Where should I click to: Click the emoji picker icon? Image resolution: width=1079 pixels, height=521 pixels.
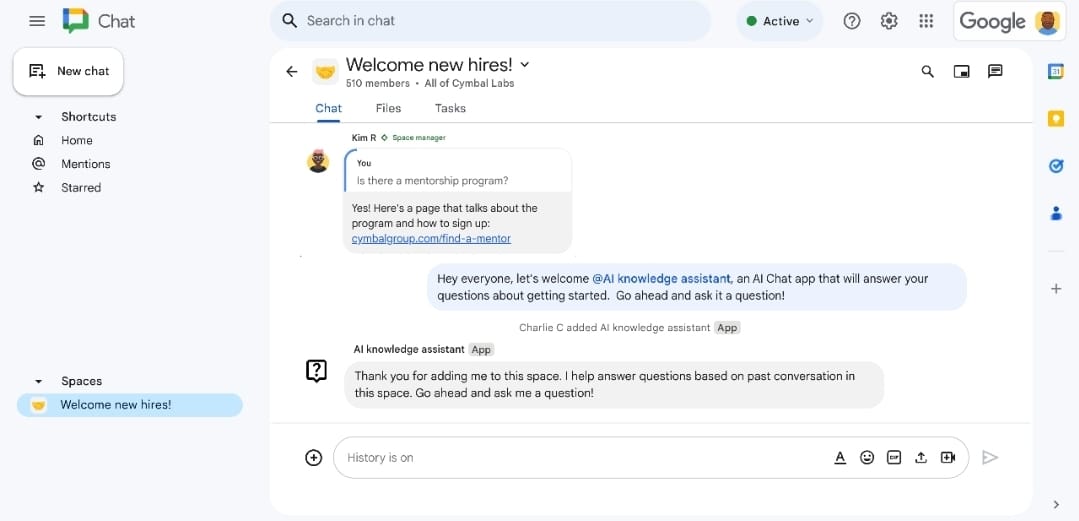click(x=867, y=457)
